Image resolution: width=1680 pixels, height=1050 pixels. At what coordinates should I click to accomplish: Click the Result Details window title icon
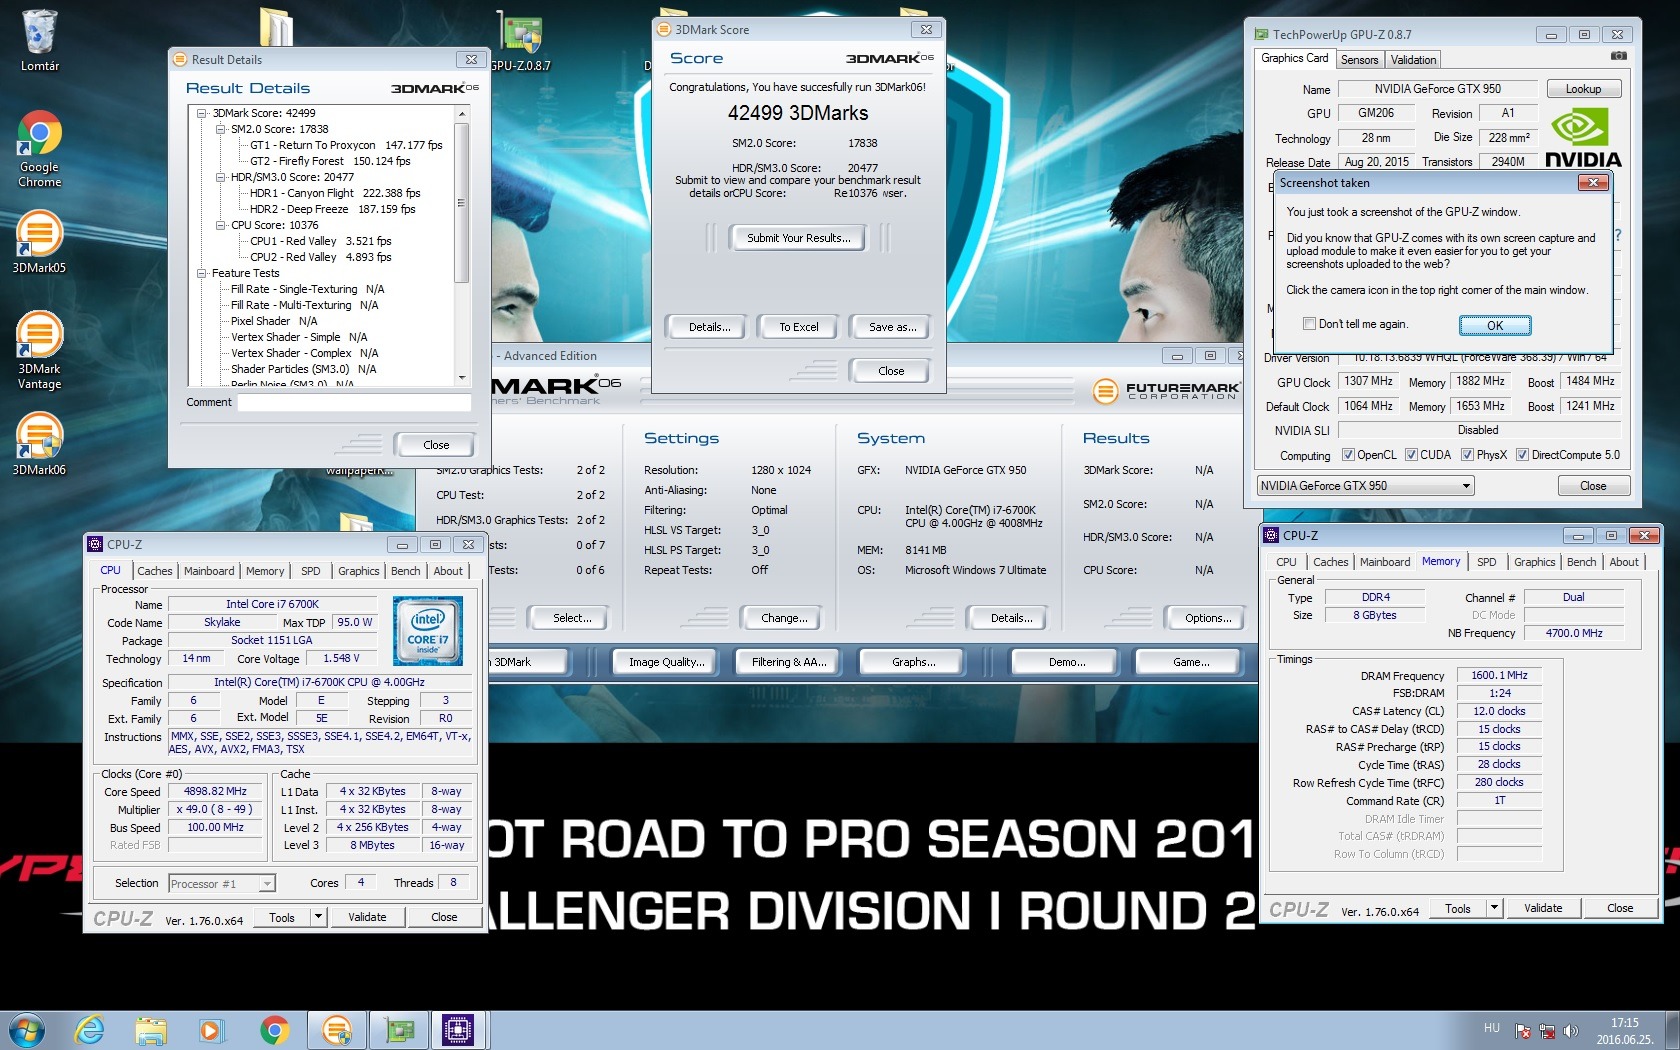click(180, 59)
